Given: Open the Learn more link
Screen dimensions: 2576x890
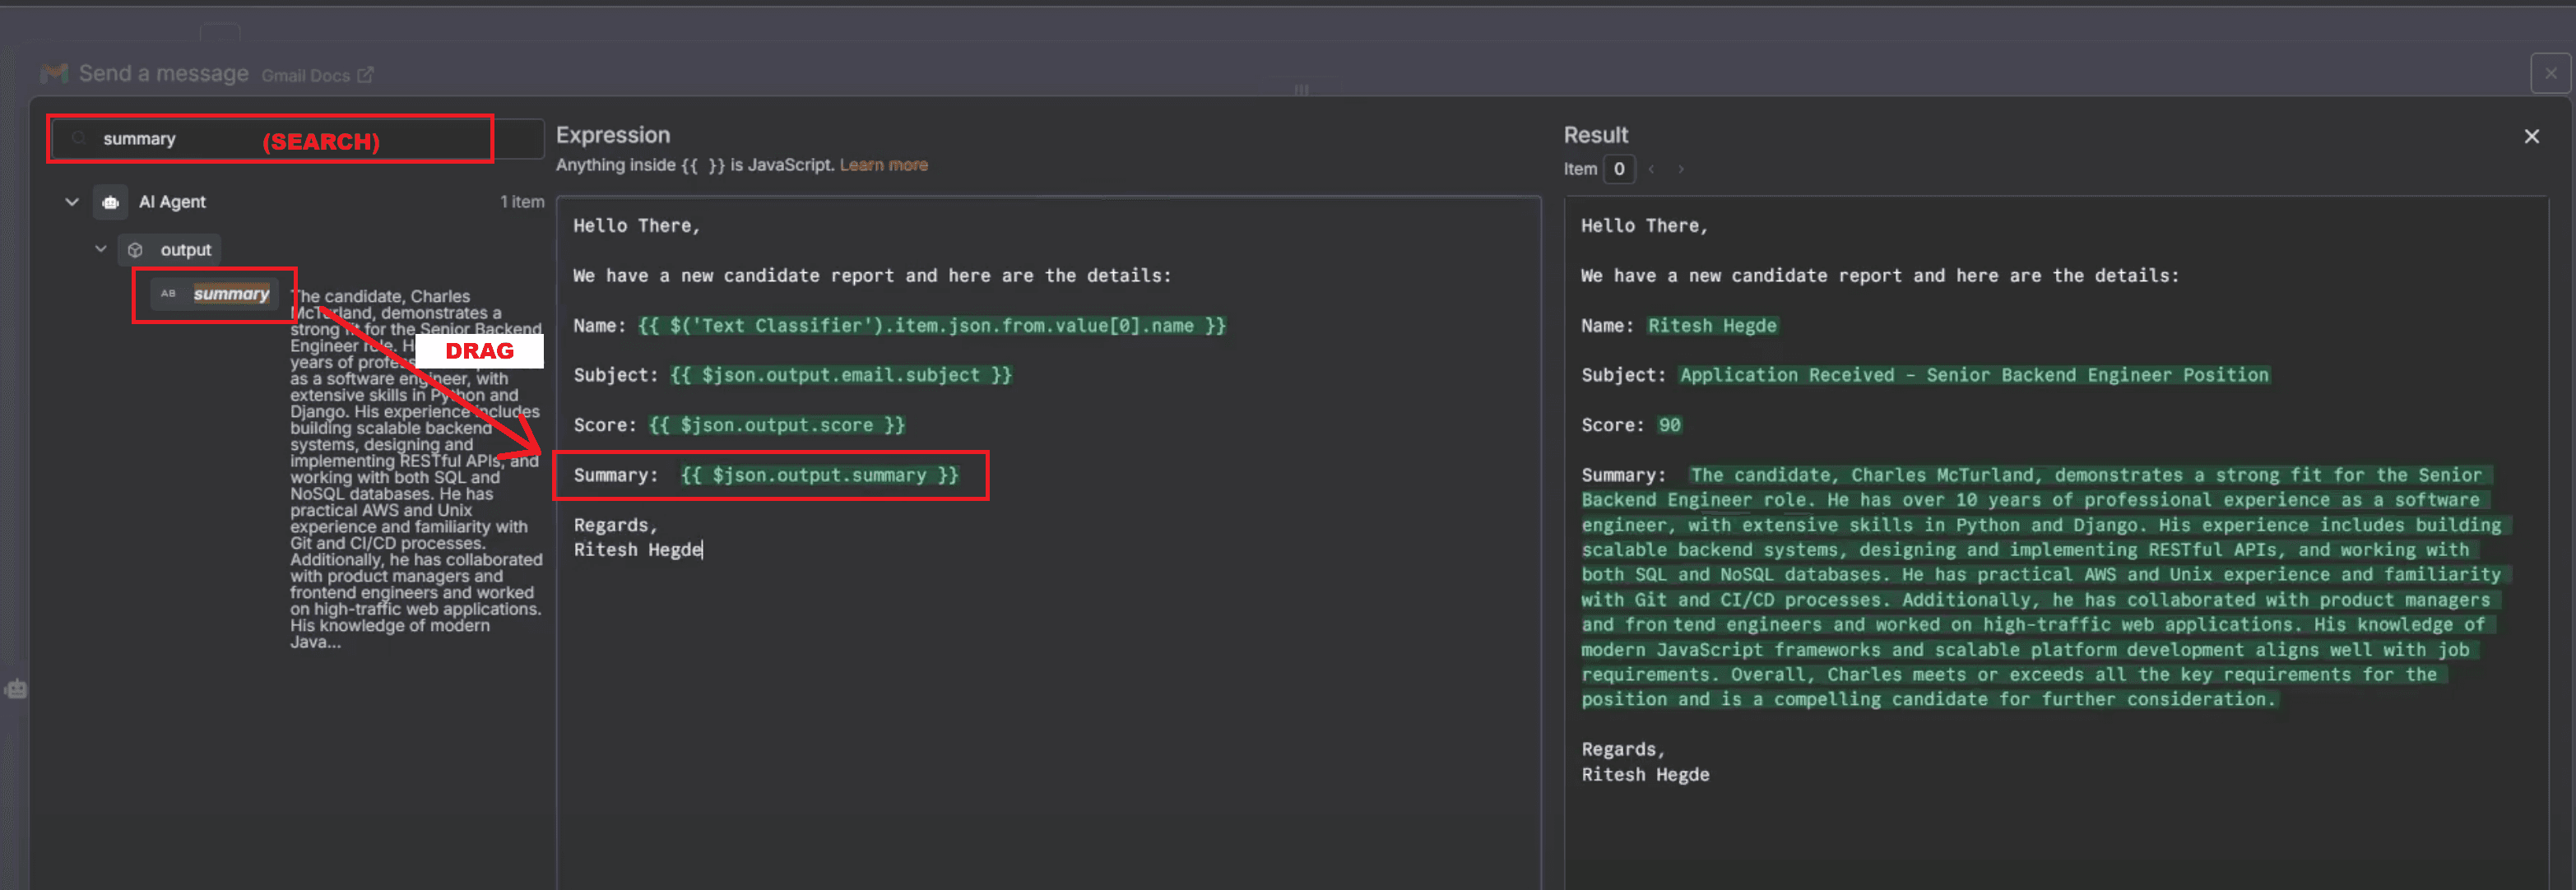Looking at the screenshot, I should point(883,165).
